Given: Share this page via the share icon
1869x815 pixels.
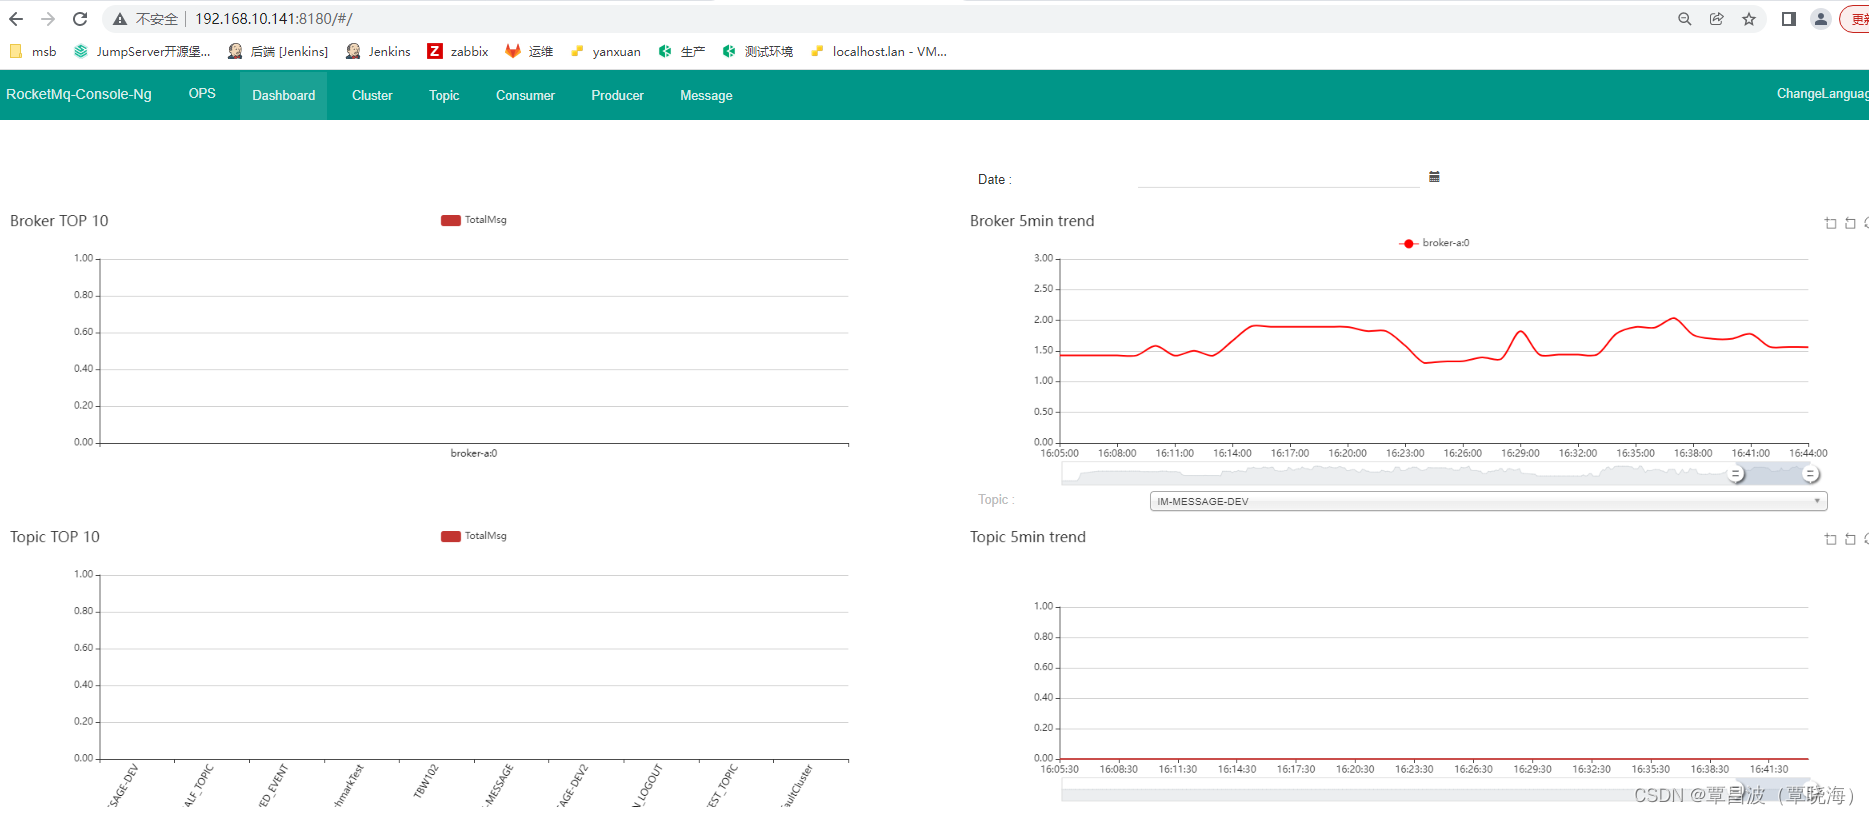Looking at the screenshot, I should click(x=1717, y=19).
